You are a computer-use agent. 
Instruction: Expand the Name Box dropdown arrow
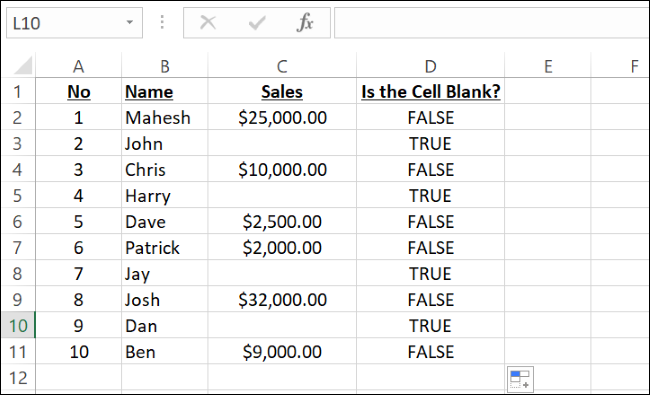[130, 22]
